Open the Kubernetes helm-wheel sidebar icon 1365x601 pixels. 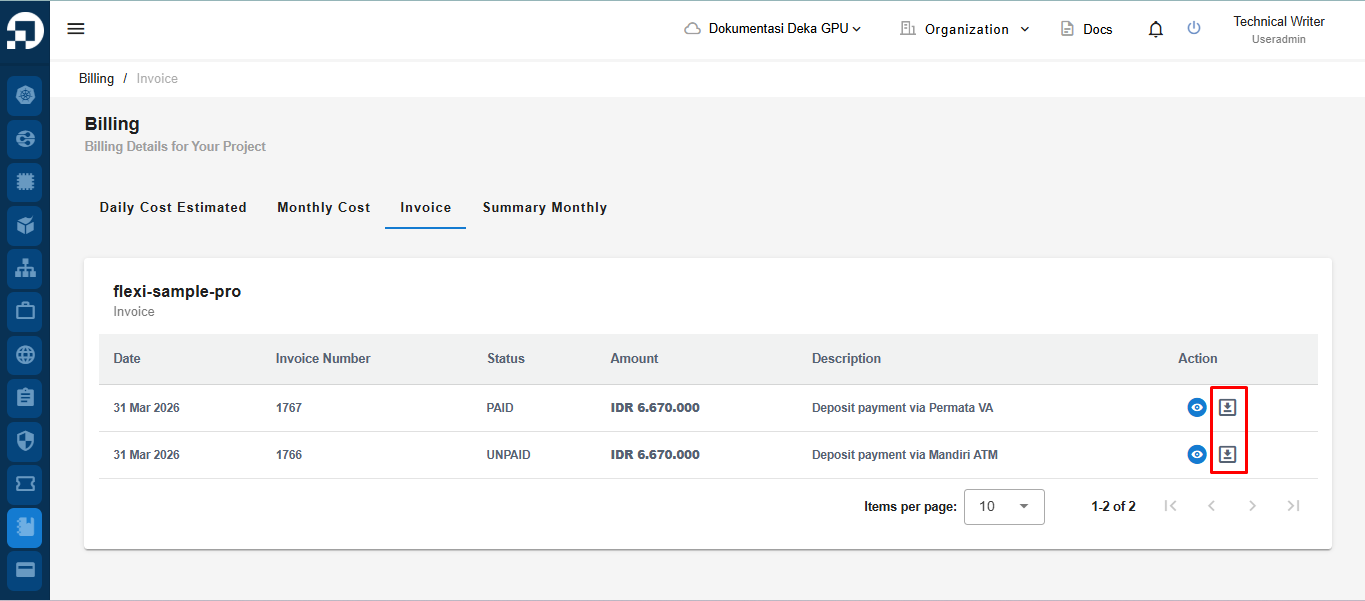[x=25, y=95]
